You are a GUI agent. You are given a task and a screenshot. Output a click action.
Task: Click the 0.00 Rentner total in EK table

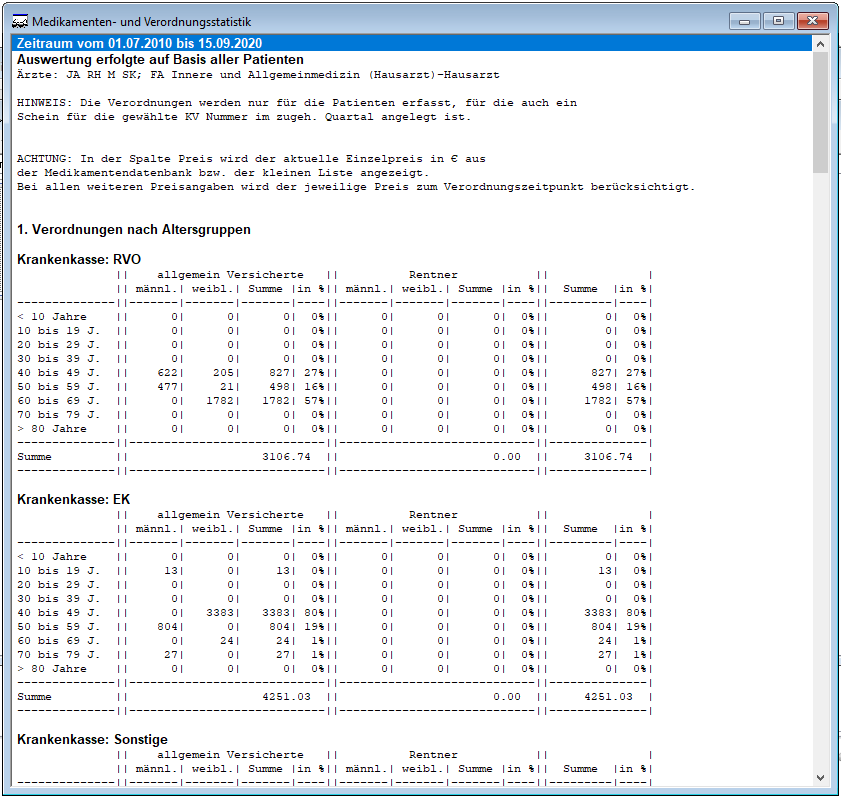[x=507, y=697]
